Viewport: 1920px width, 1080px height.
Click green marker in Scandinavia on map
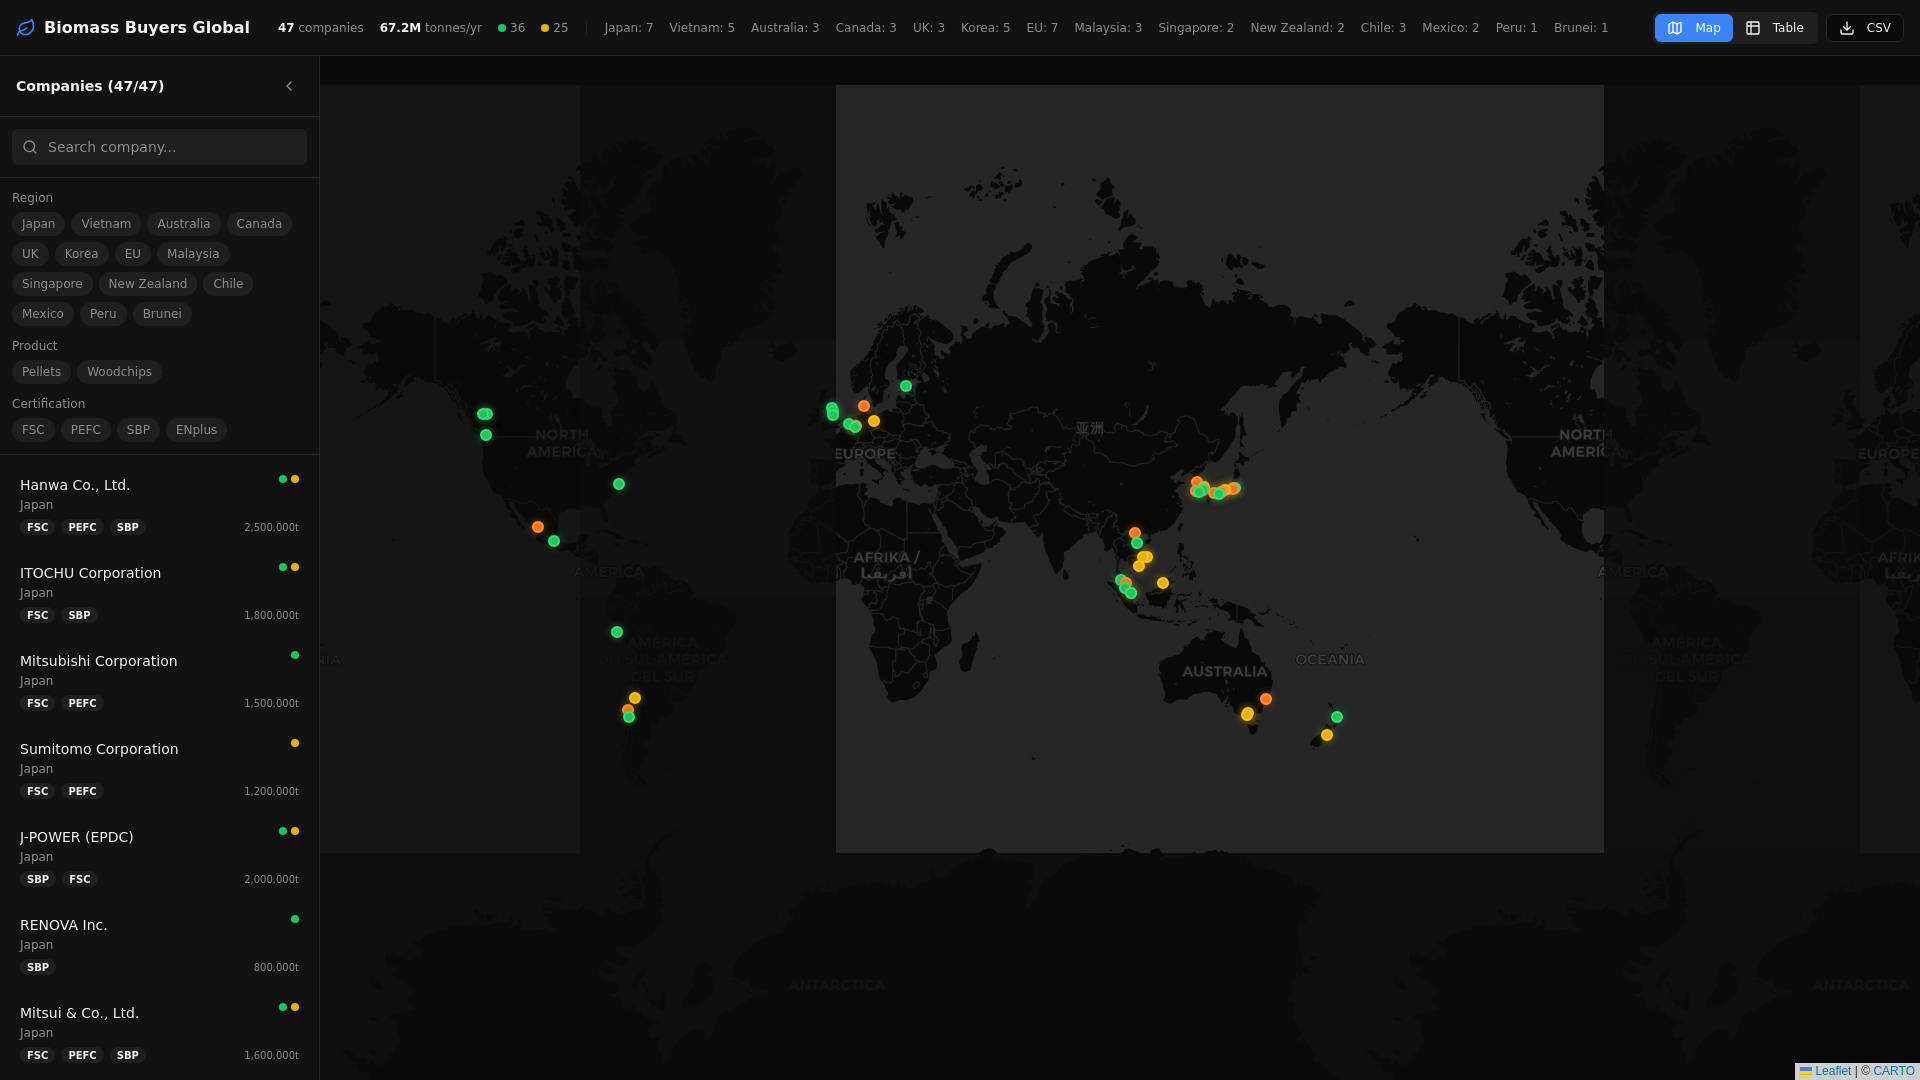click(906, 386)
